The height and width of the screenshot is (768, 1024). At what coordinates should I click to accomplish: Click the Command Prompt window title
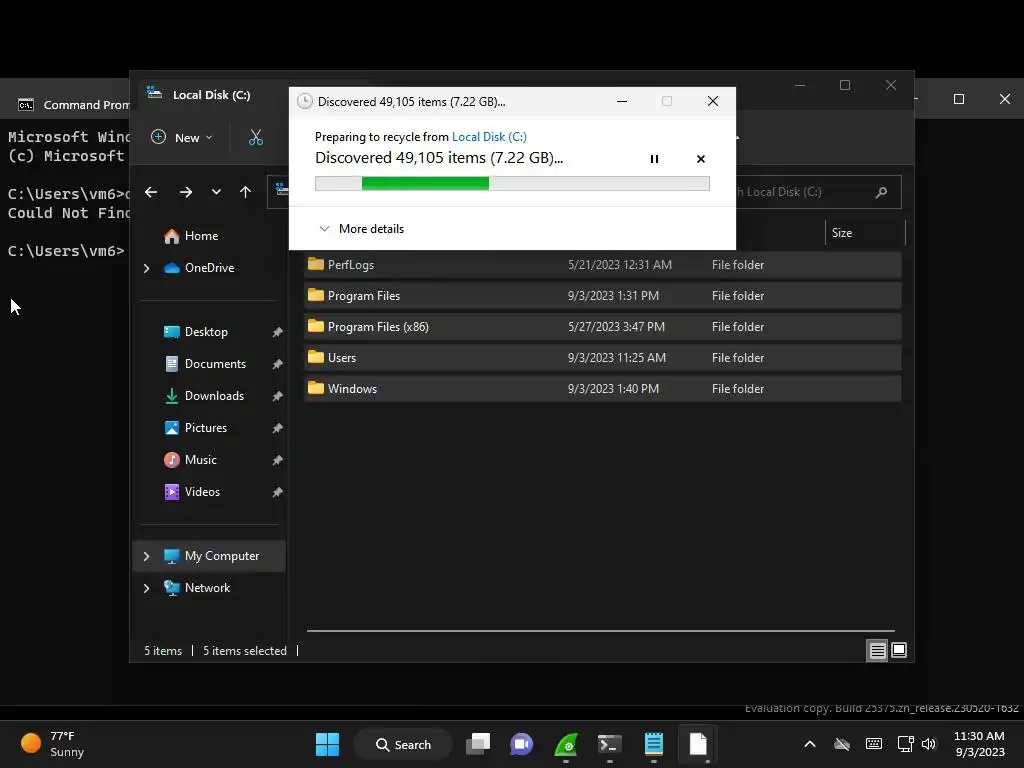86,104
